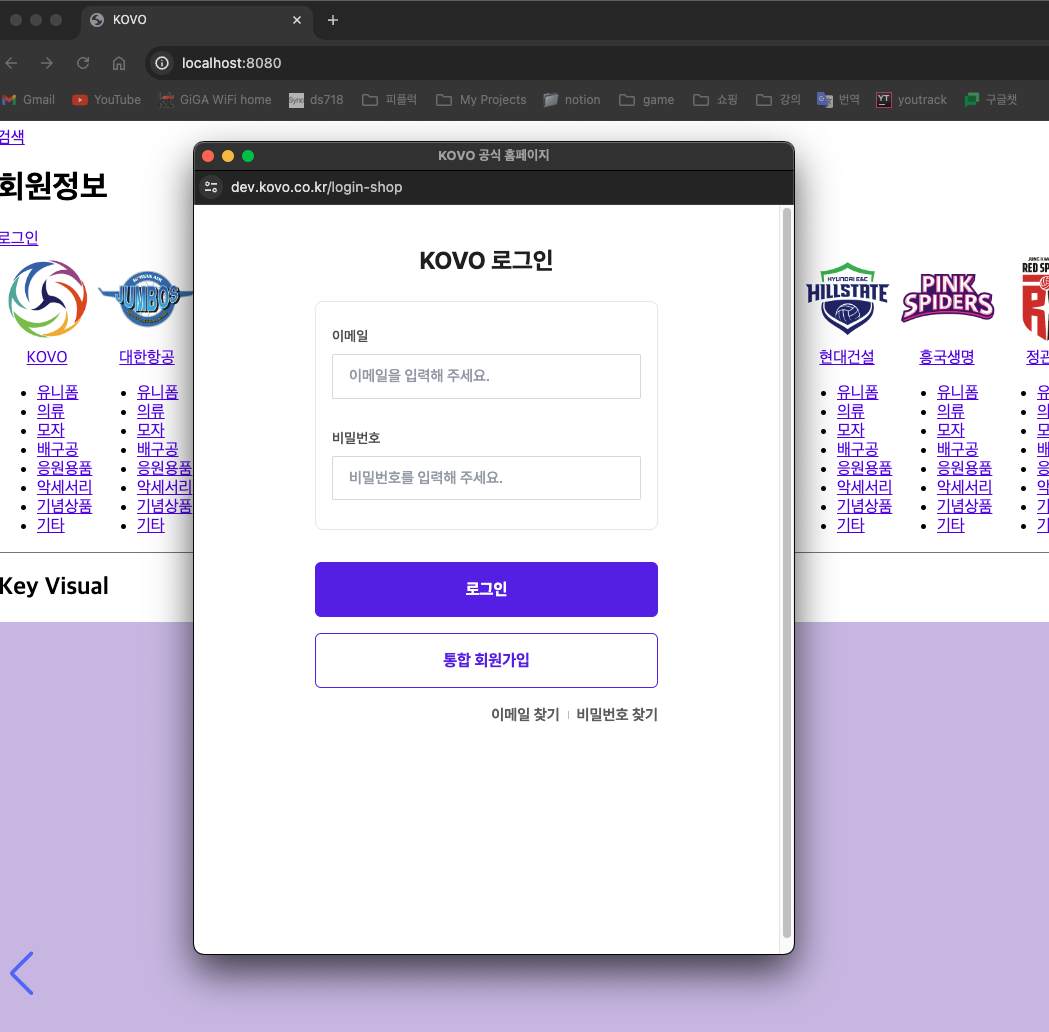Click the 통합 회원가입 signup button

click(x=486, y=660)
